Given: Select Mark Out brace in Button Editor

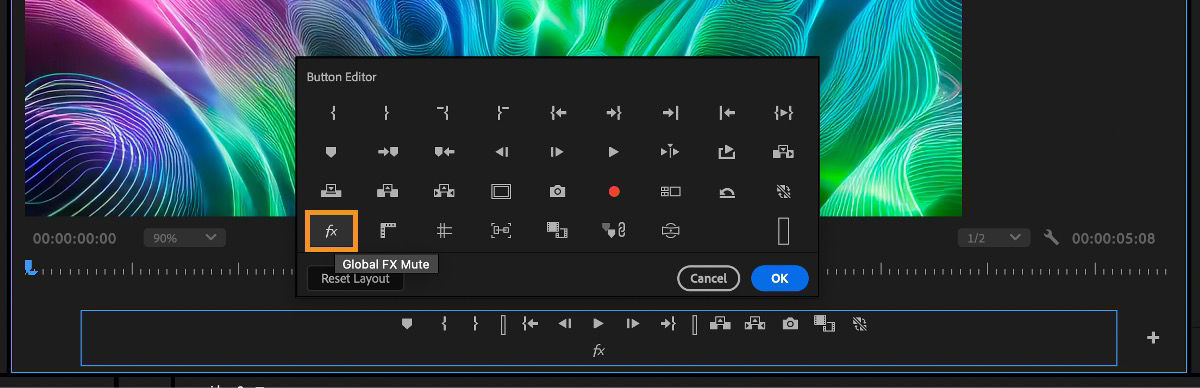Looking at the screenshot, I should click(x=387, y=113).
